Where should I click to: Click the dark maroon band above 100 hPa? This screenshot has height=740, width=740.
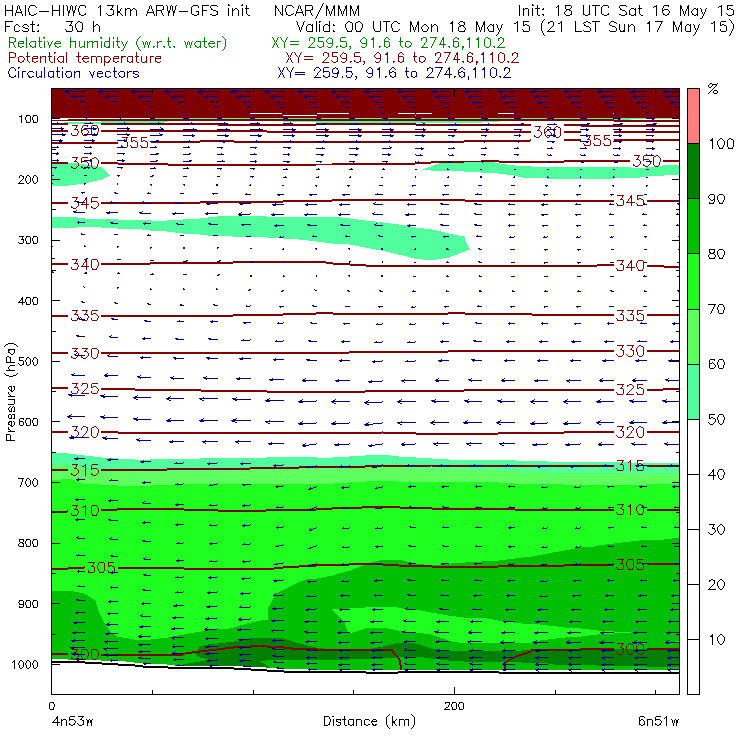(x=365, y=103)
